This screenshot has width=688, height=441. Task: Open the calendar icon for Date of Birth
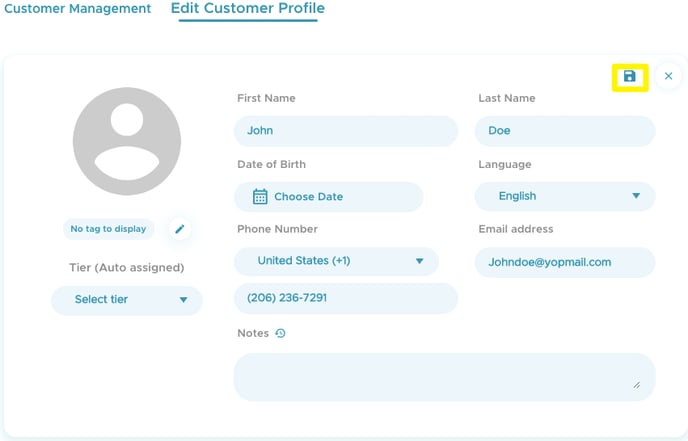(260, 197)
